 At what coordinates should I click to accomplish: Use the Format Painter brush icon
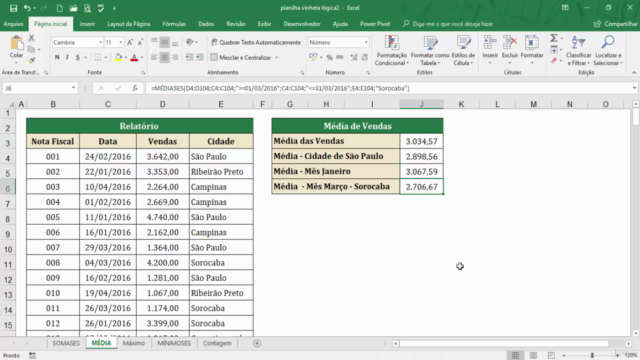tap(31, 60)
